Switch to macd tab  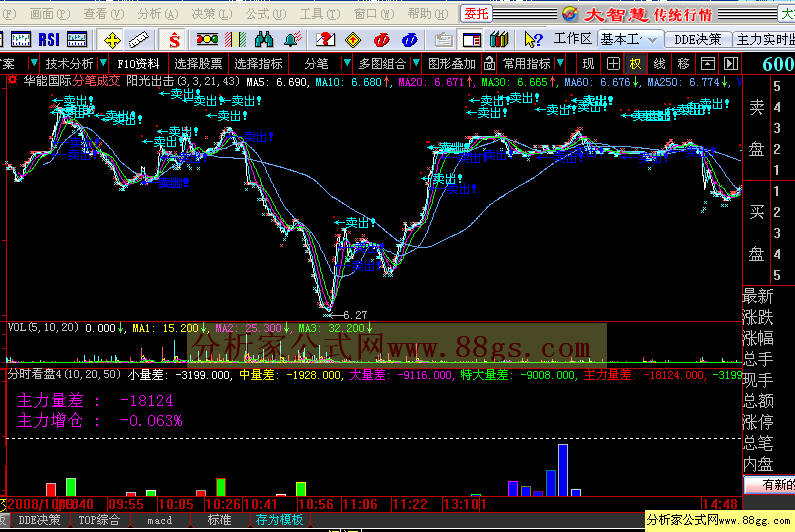coord(160,520)
